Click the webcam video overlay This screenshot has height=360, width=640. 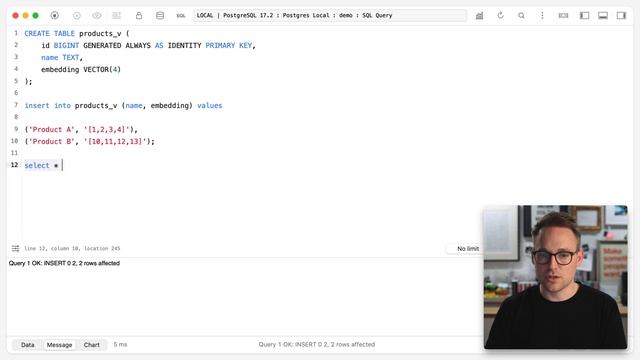coord(556,277)
